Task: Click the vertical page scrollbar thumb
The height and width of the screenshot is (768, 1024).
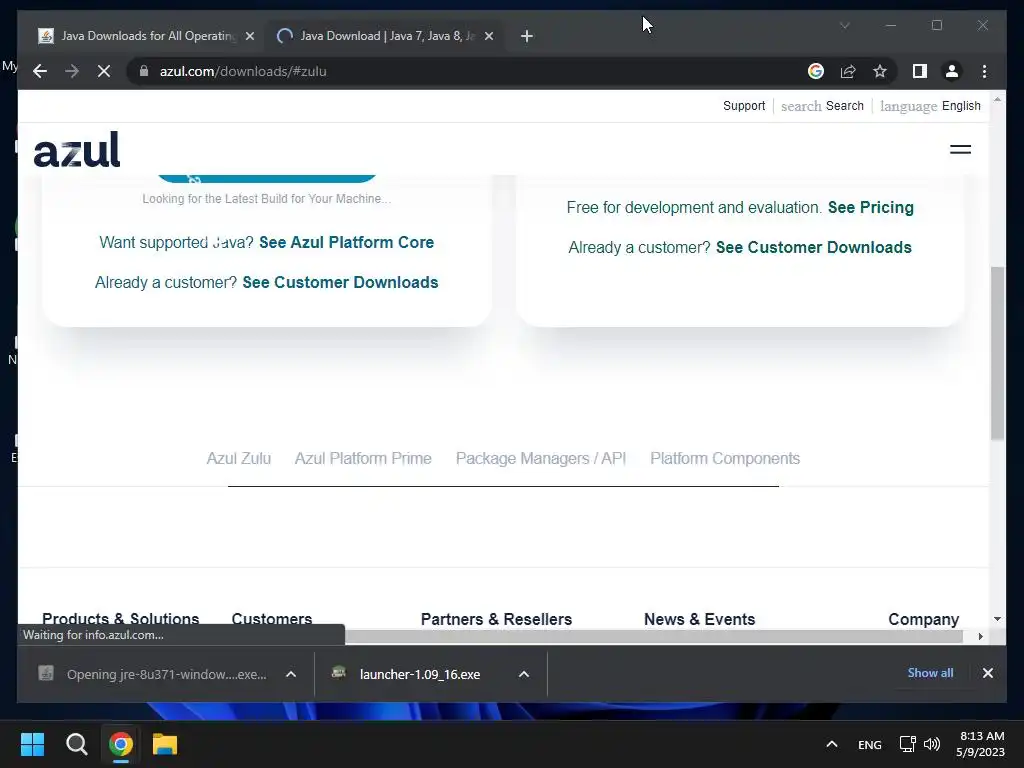Action: (997, 353)
